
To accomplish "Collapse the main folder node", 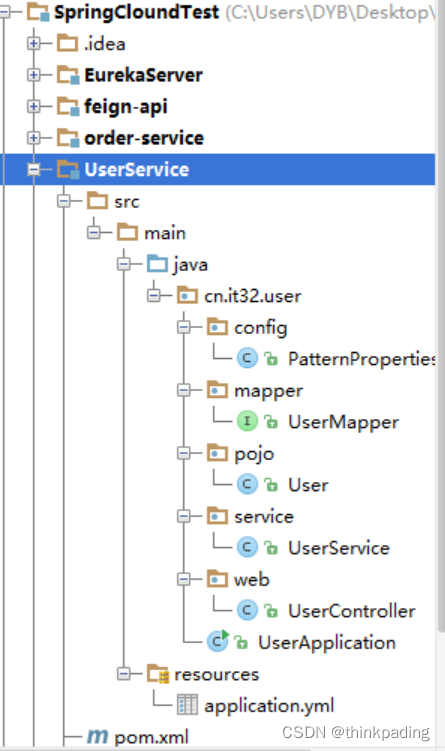I will [94, 233].
